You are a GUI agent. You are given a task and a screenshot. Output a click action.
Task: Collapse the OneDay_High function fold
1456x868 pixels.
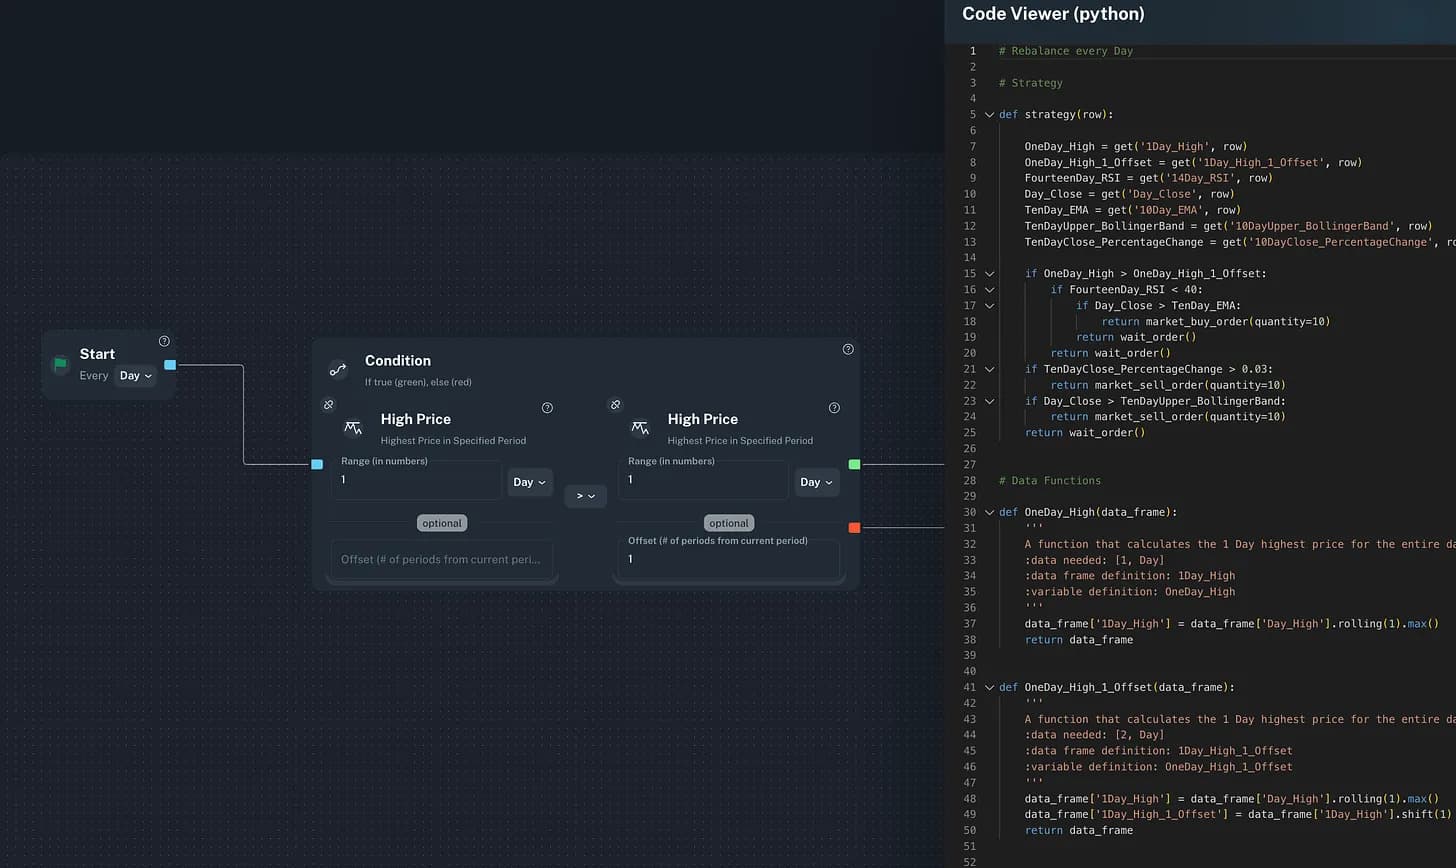[989, 512]
